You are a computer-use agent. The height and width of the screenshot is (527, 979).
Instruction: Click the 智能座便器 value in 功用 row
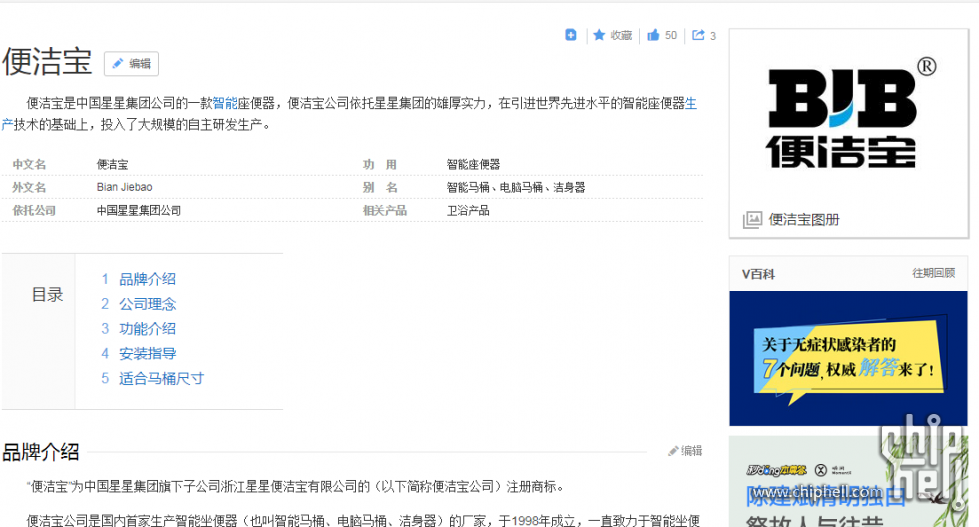tap(473, 164)
